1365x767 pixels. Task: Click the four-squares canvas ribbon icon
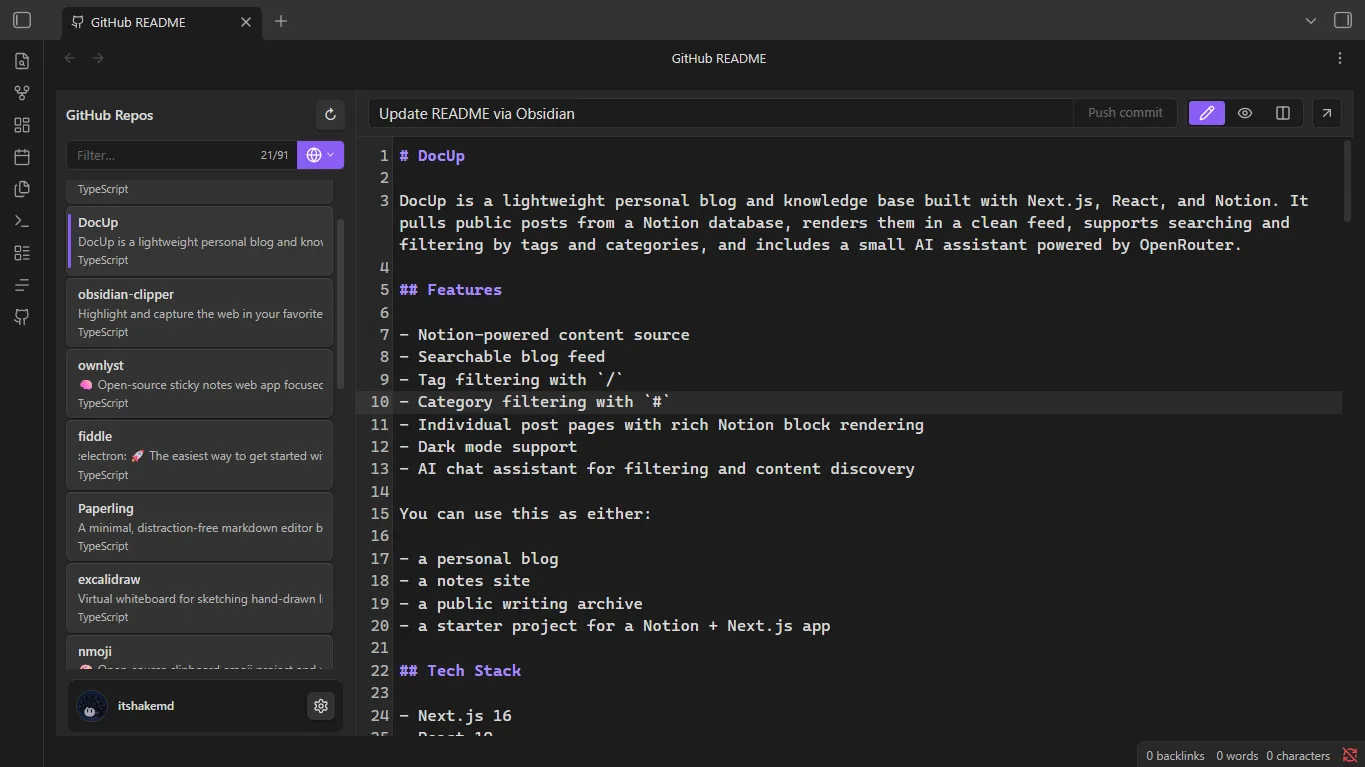click(22, 125)
